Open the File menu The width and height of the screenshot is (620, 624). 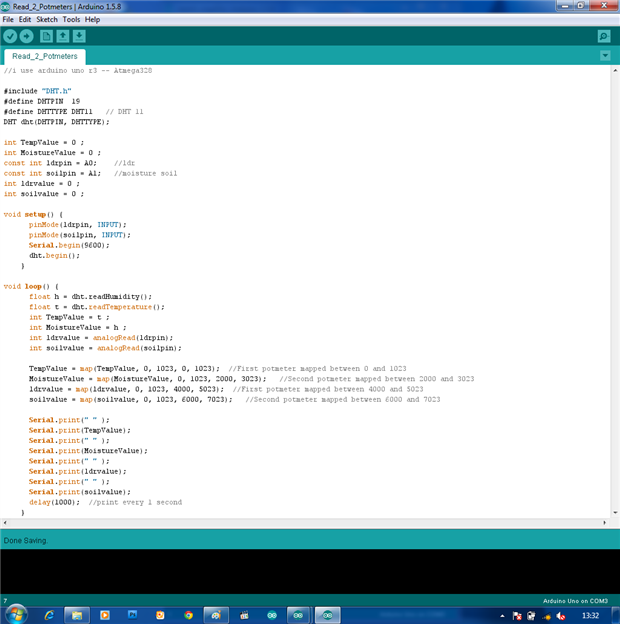pos(8,19)
